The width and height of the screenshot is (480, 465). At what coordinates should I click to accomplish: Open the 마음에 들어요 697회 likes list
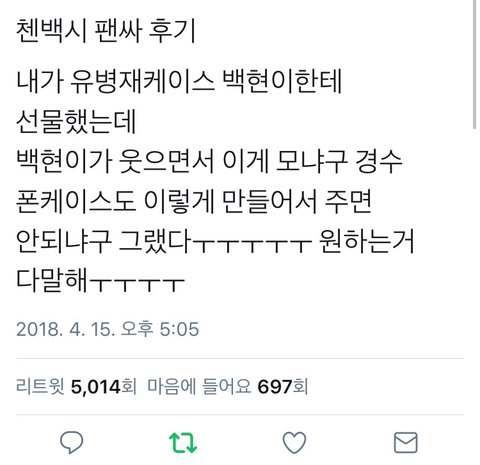228,387
